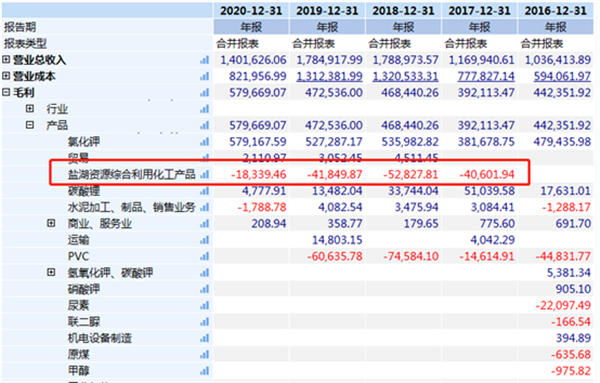Open chart icon for 营业成本 row

(205, 77)
